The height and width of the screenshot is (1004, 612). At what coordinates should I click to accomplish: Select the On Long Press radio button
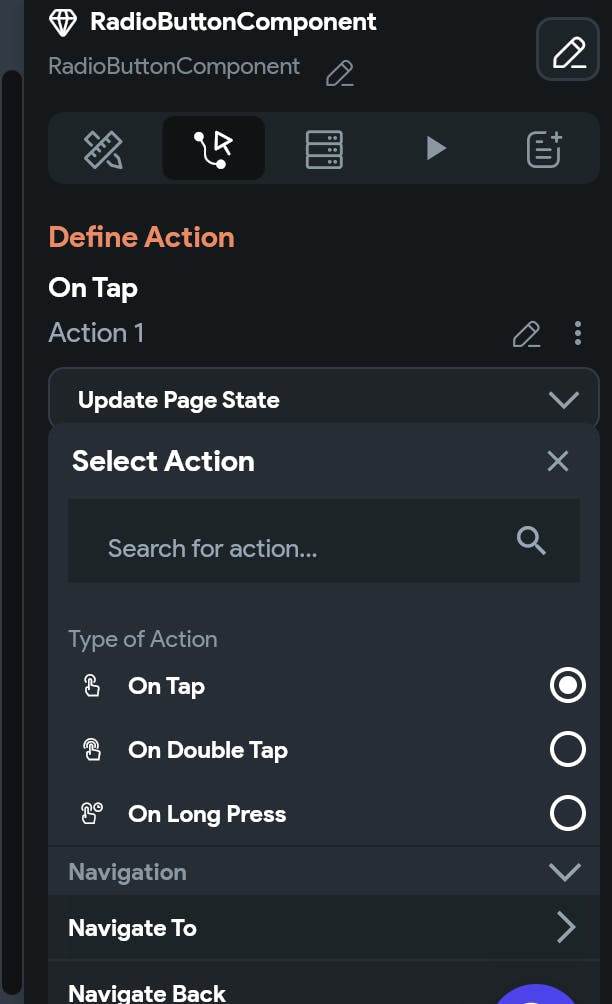tap(567, 814)
